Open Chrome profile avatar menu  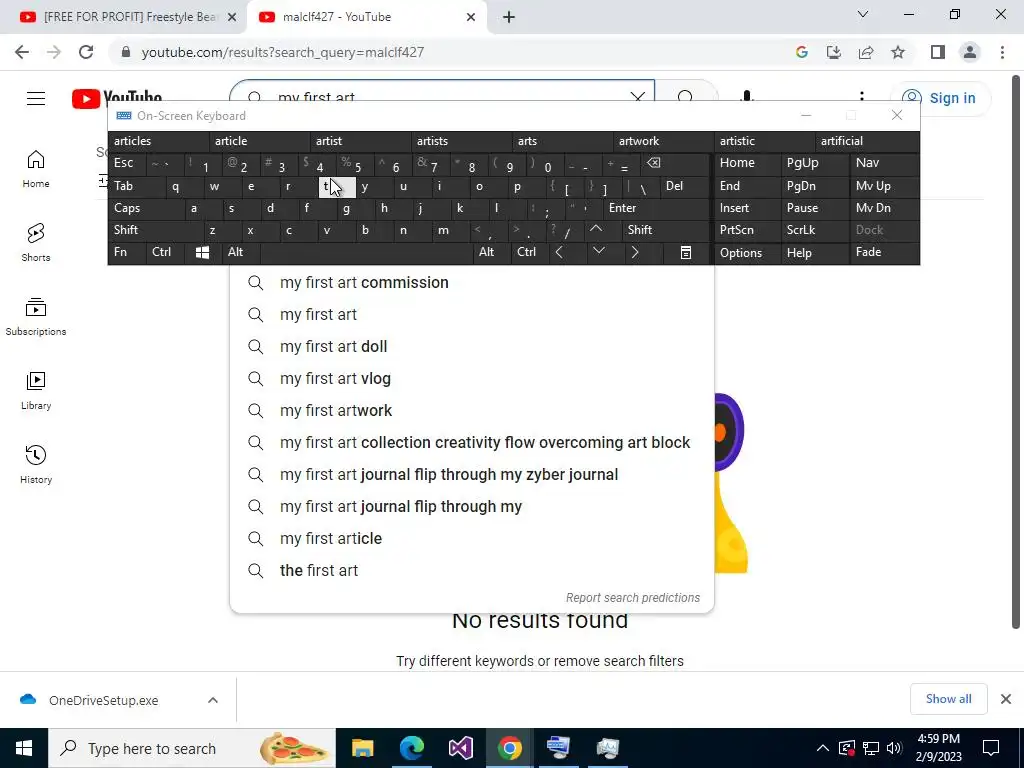pos(970,52)
